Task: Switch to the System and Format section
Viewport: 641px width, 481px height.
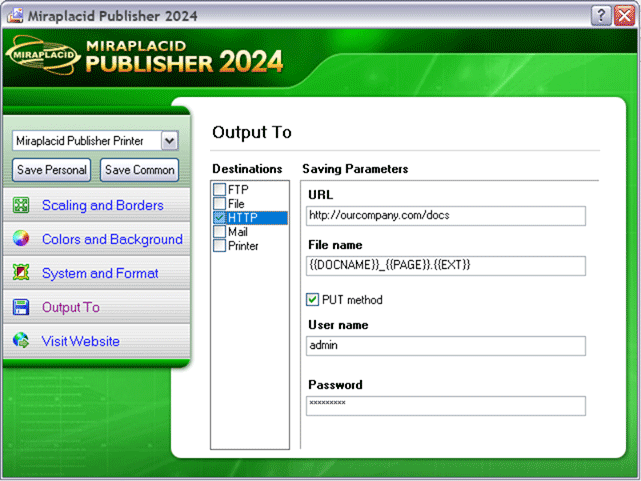Action: tap(100, 273)
